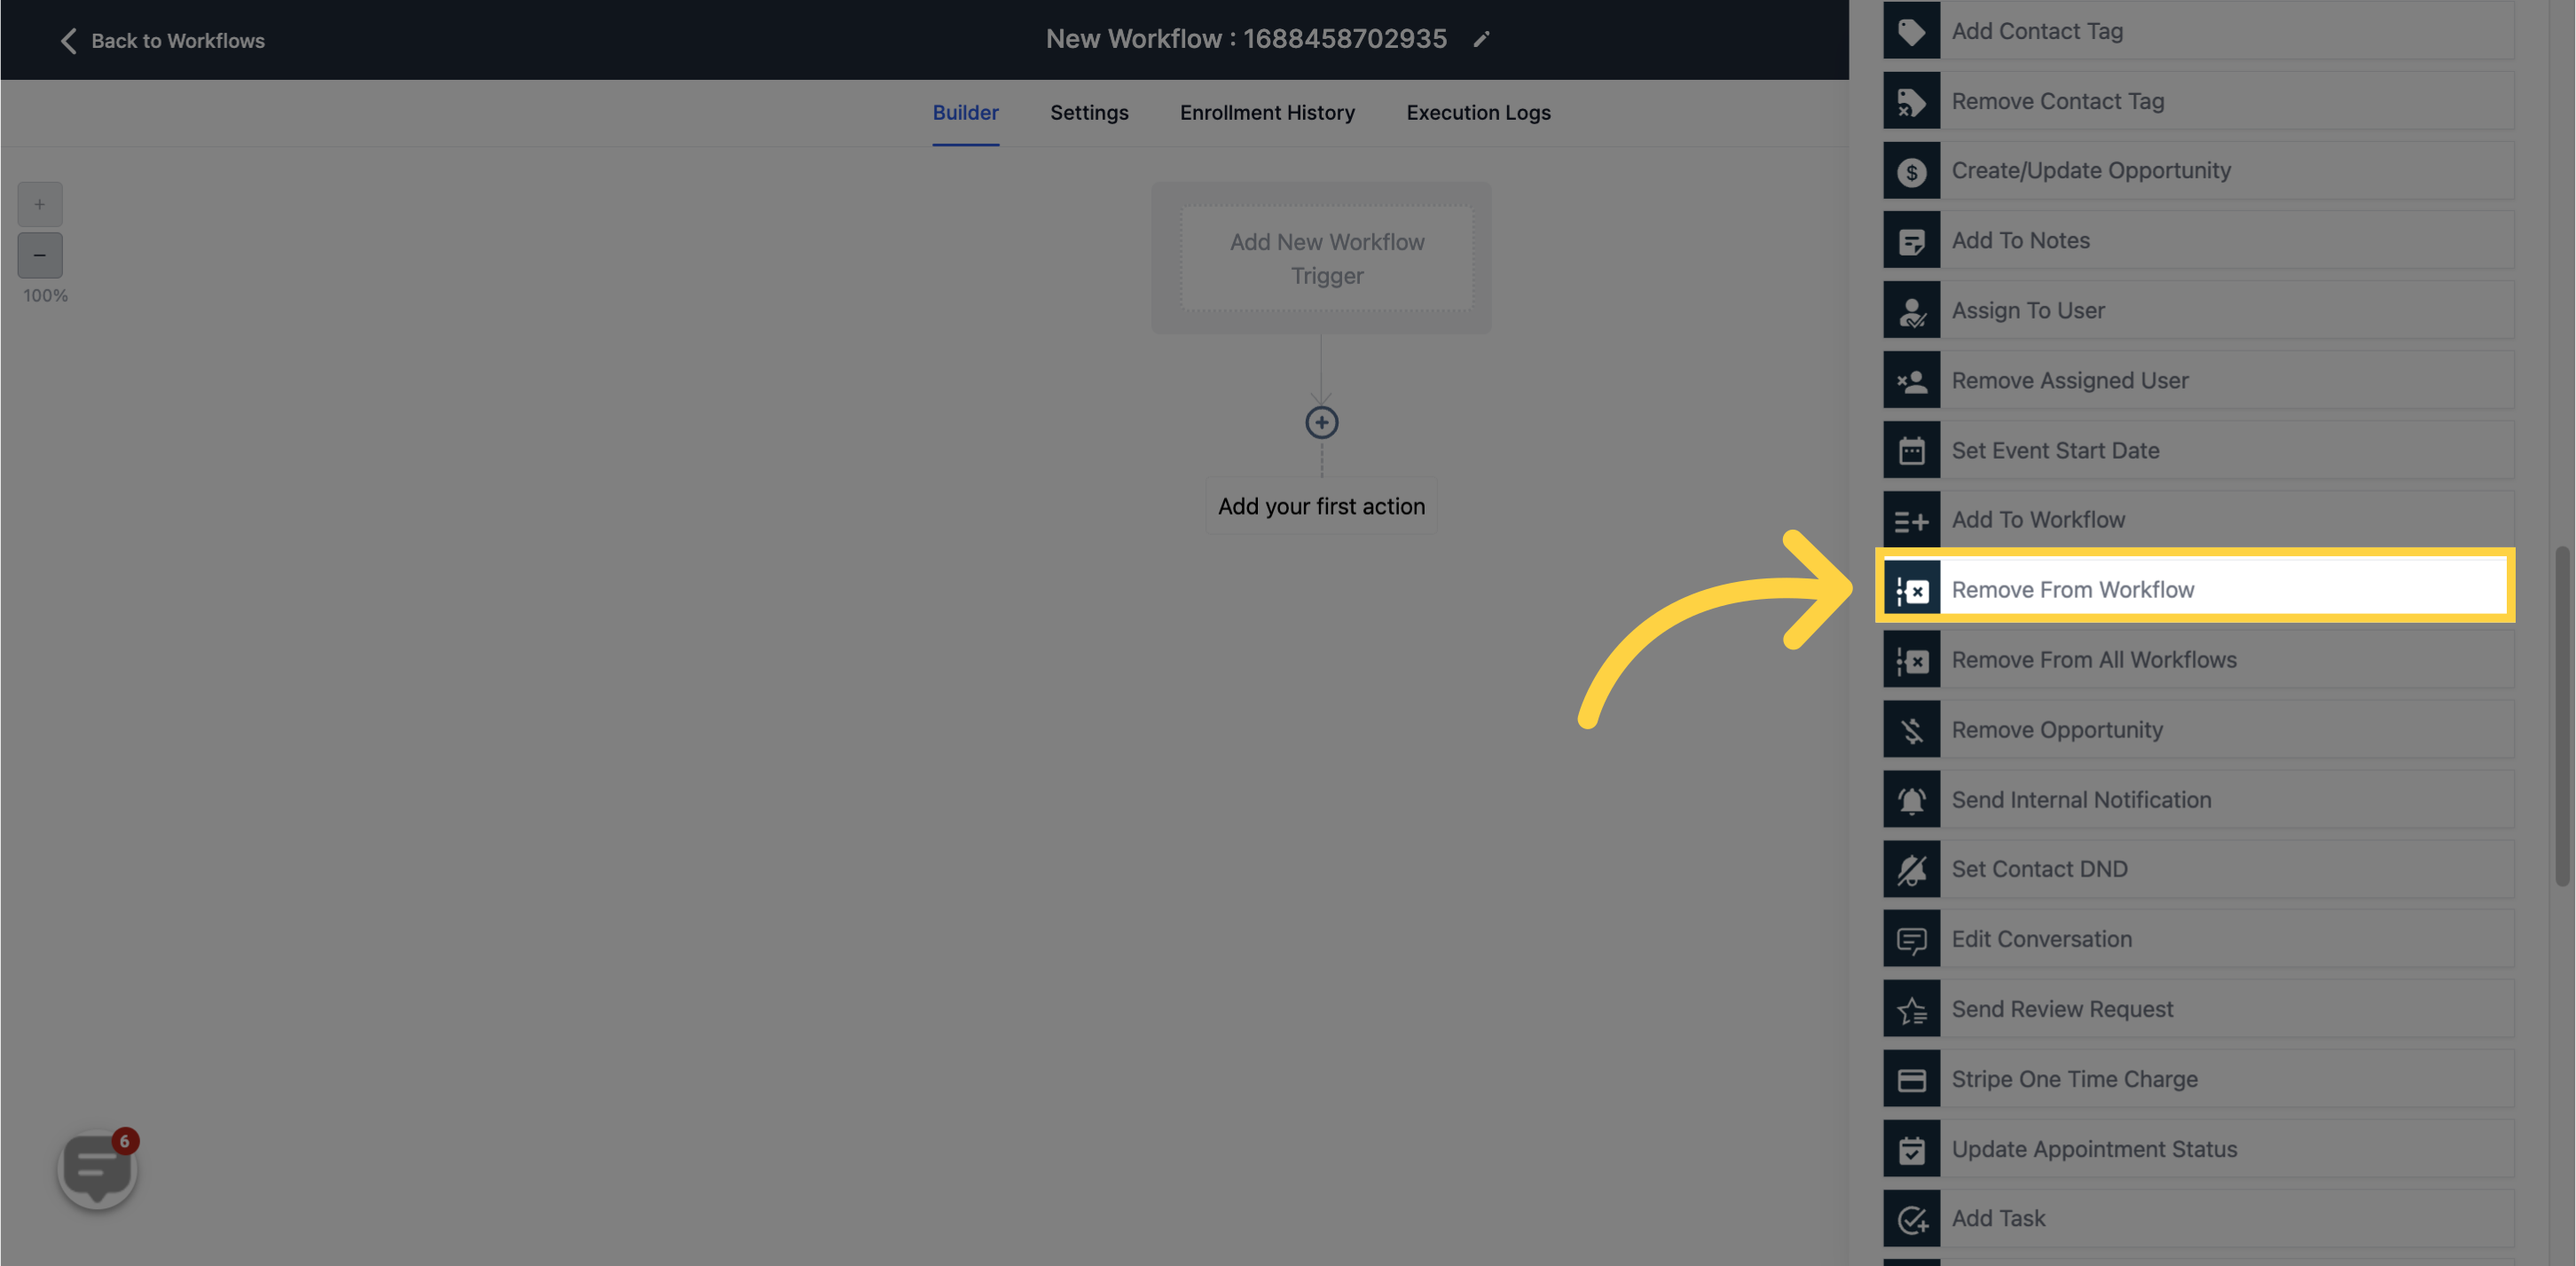2576x1266 pixels.
Task: Click the Send Review Request icon
Action: [1912, 1008]
